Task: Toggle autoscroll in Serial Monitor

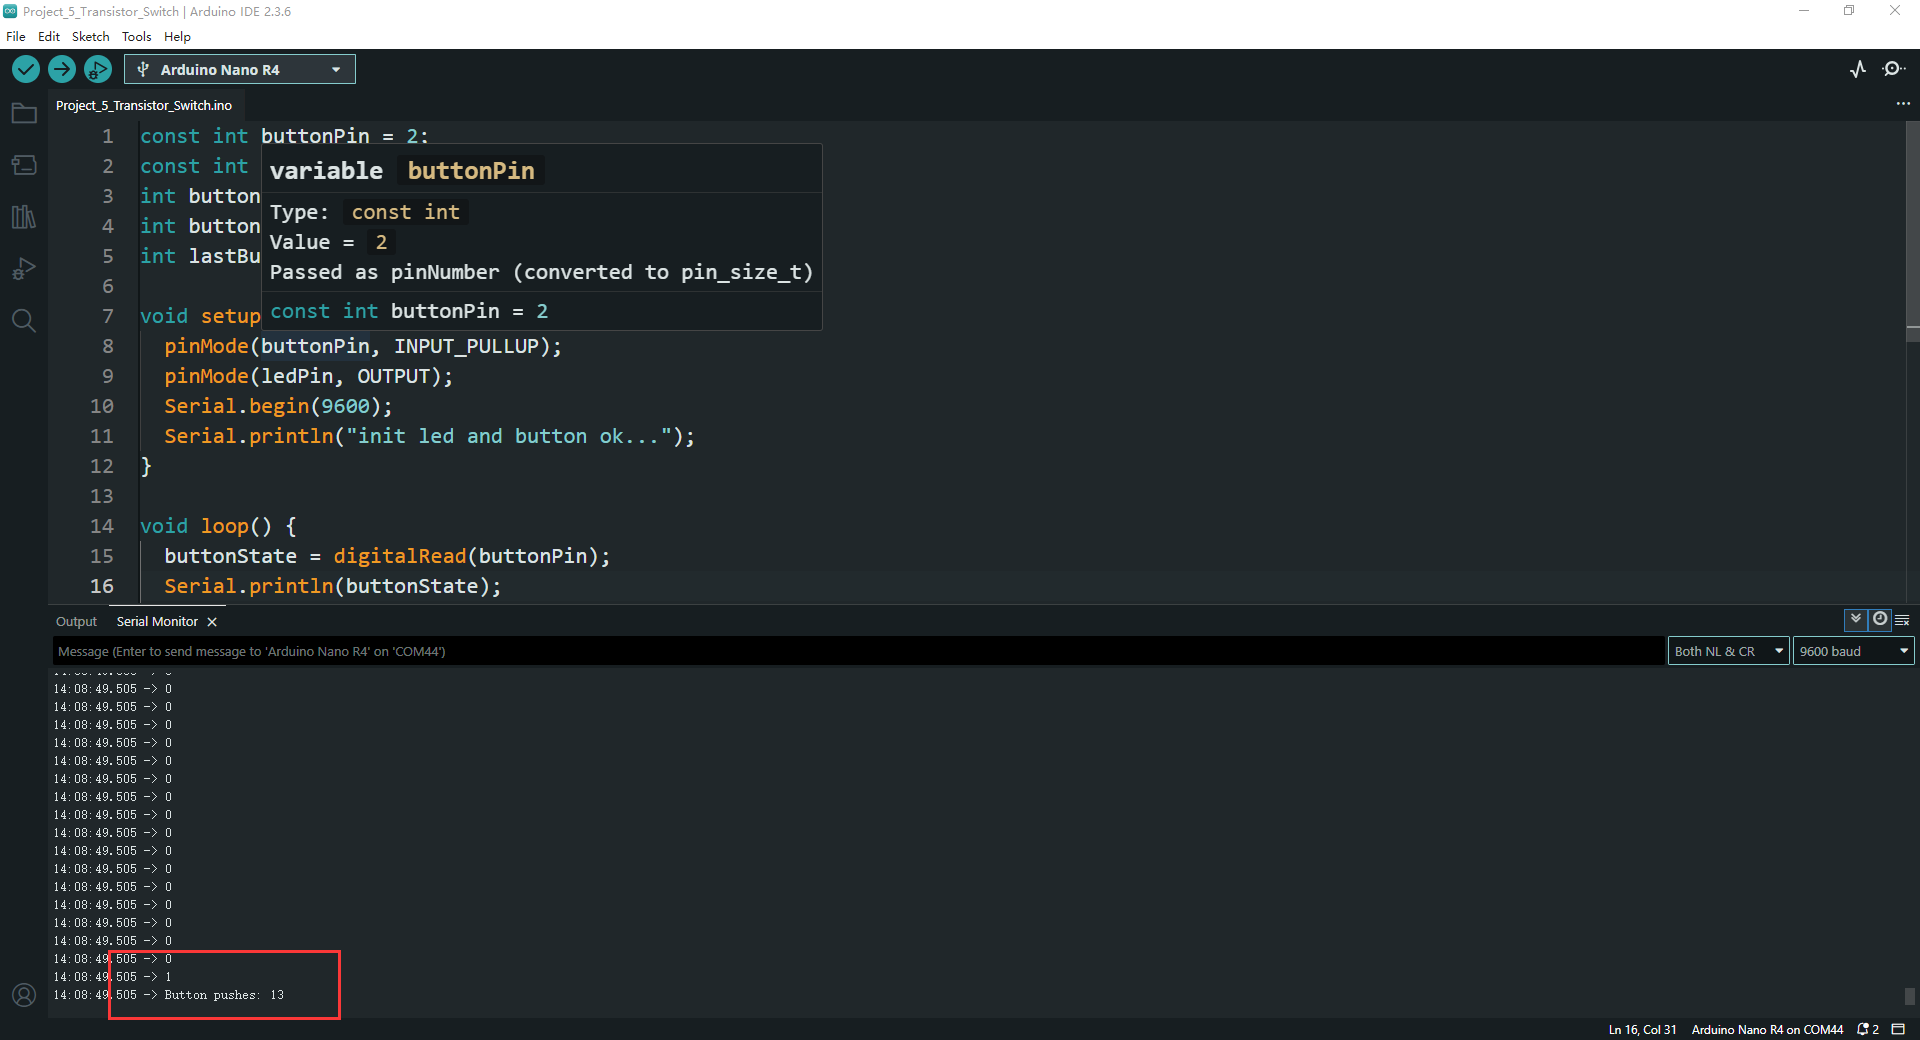Action: coord(1856,619)
